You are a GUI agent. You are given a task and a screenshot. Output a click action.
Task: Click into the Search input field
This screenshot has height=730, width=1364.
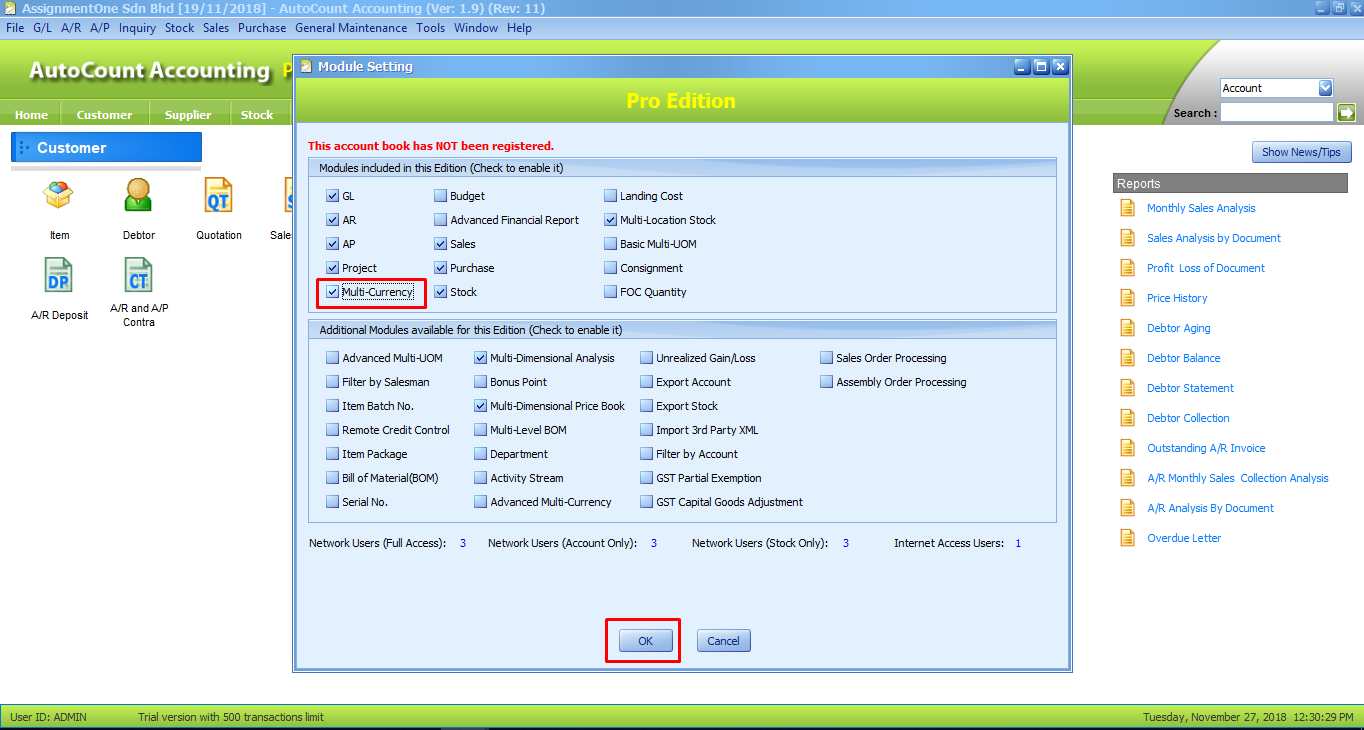tap(1277, 113)
